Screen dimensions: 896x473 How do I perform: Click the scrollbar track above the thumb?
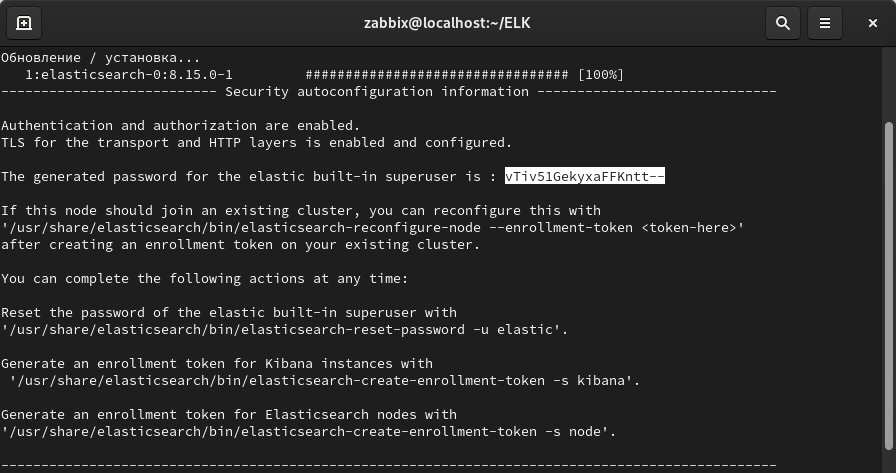889,85
